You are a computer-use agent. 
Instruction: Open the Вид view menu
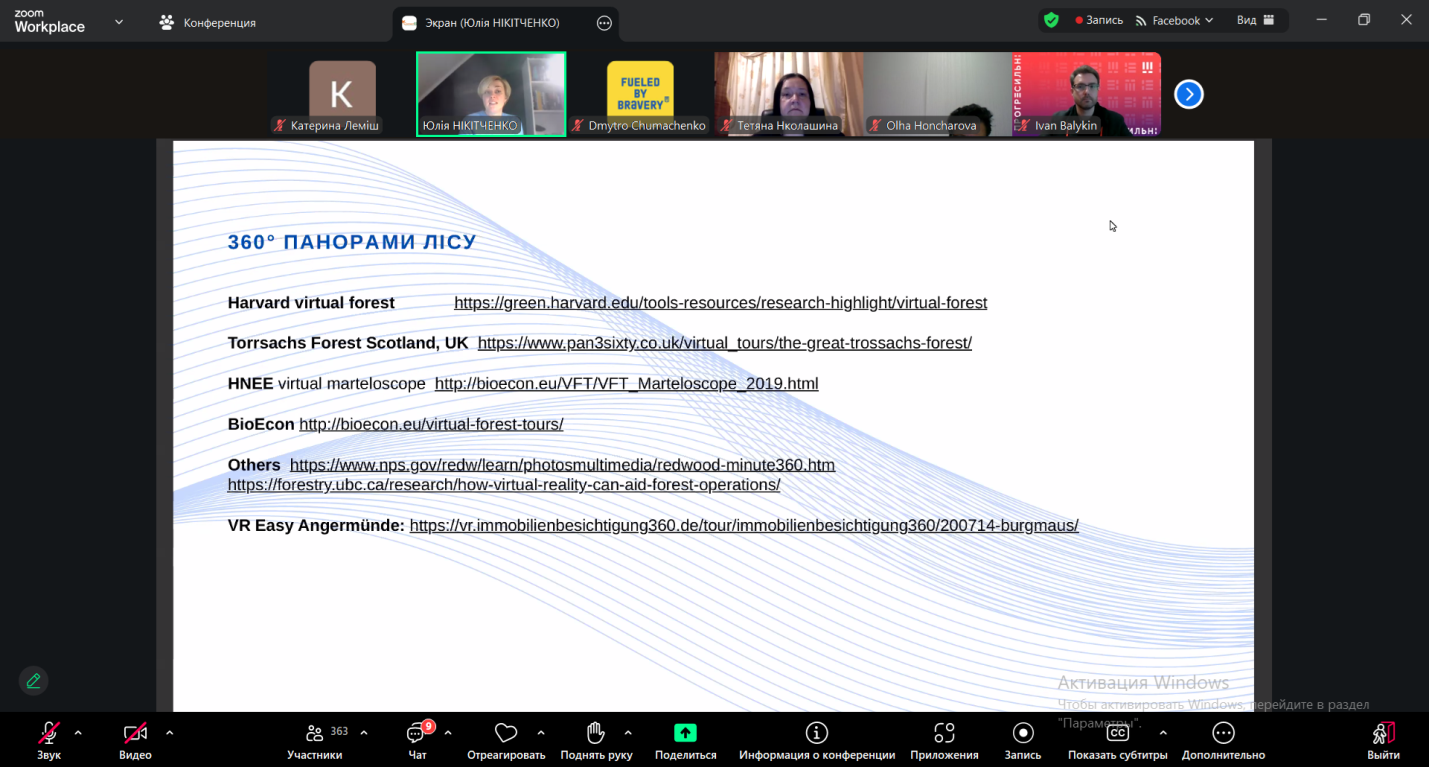click(x=1255, y=21)
